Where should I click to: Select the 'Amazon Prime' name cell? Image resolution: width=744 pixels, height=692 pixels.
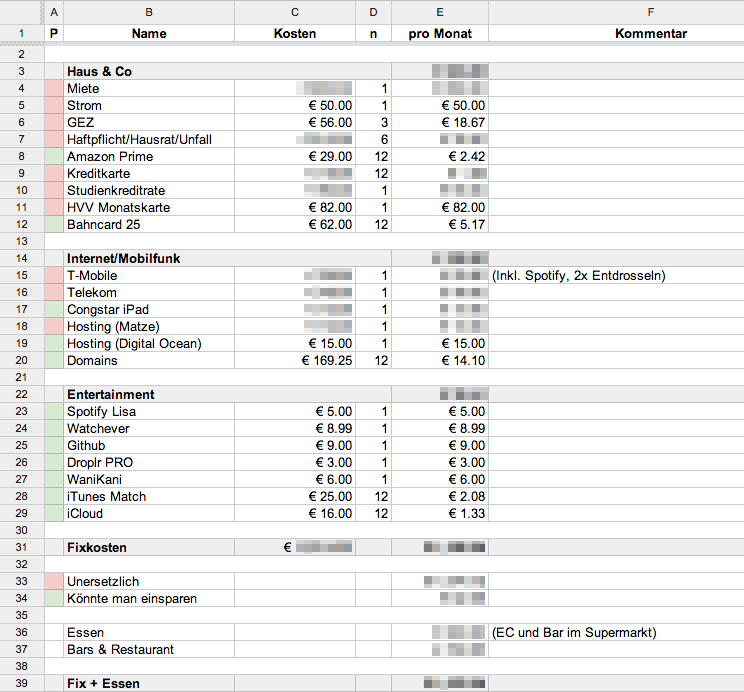pyautogui.click(x=148, y=156)
